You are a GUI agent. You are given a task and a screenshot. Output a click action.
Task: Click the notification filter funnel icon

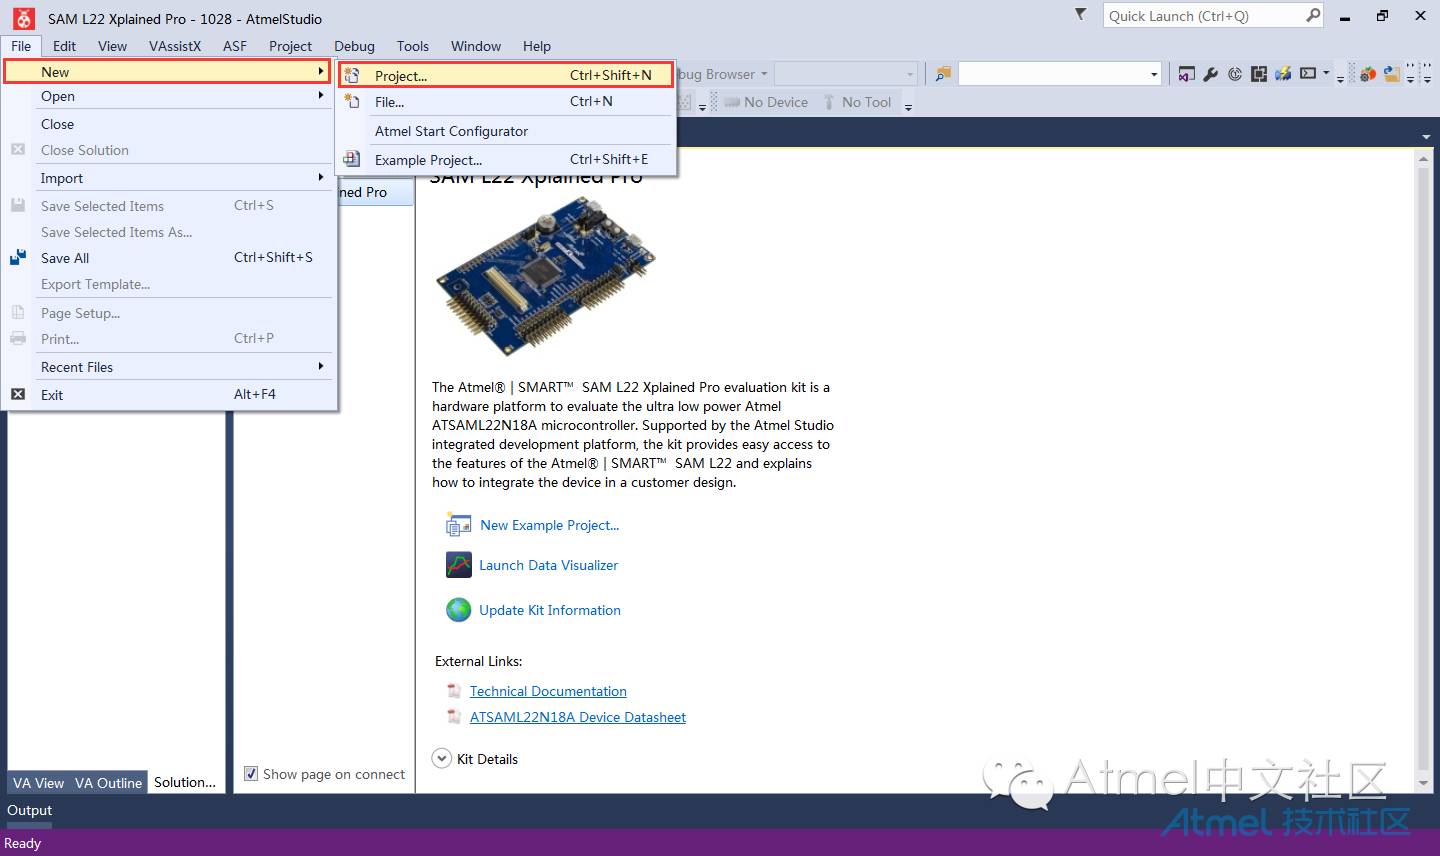1080,15
